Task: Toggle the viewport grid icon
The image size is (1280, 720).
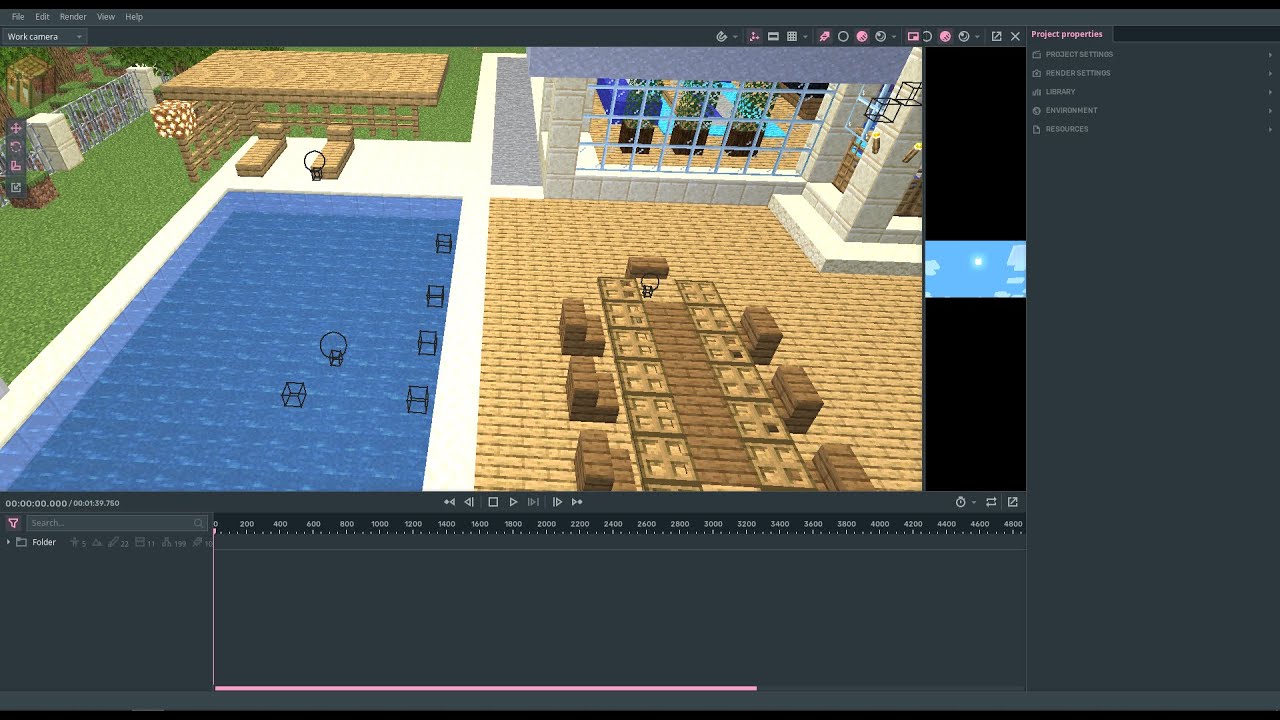Action: (x=792, y=36)
